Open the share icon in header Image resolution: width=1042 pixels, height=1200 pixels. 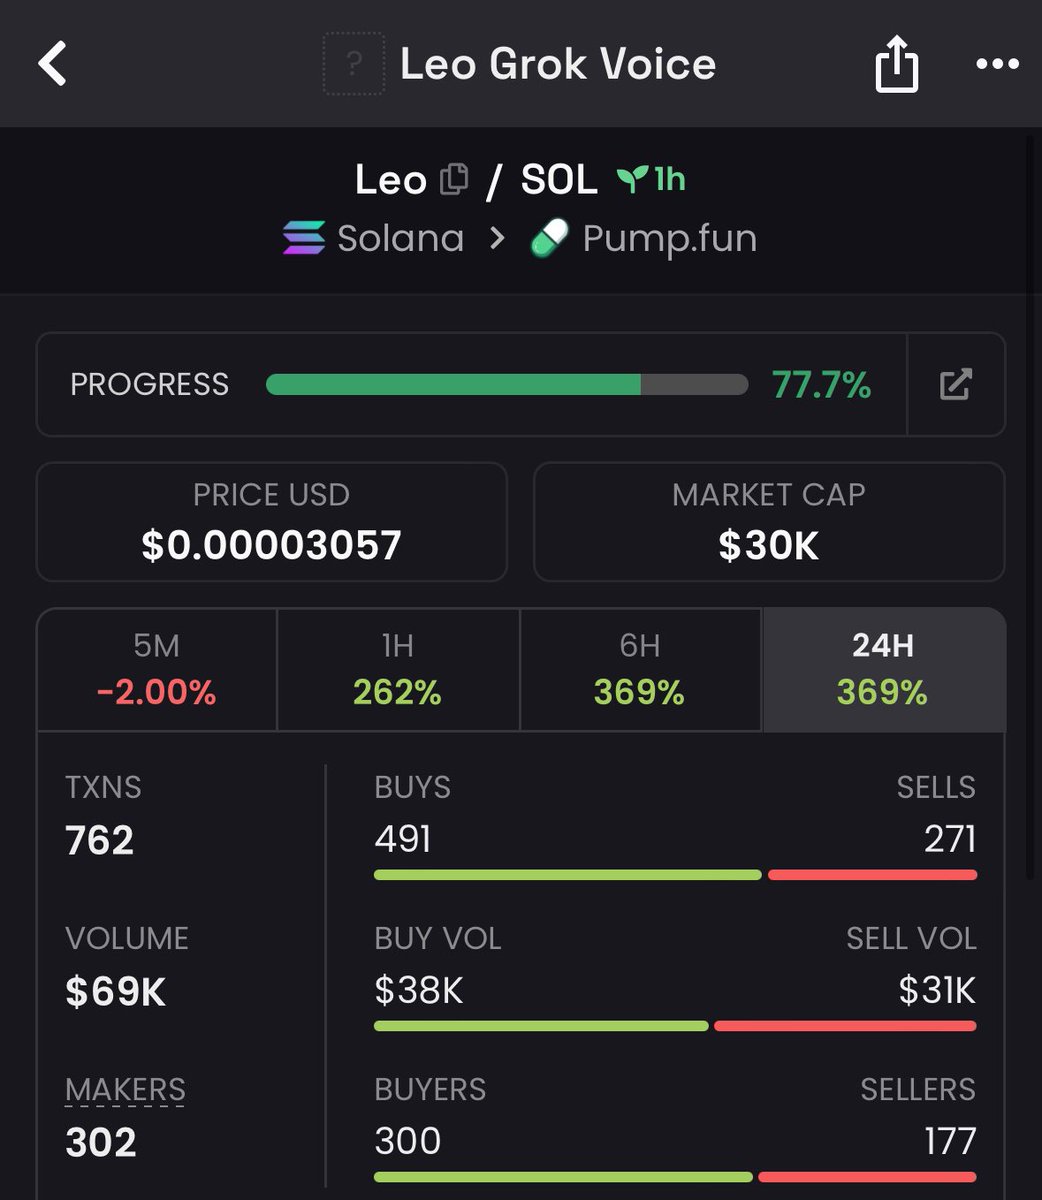click(x=896, y=64)
